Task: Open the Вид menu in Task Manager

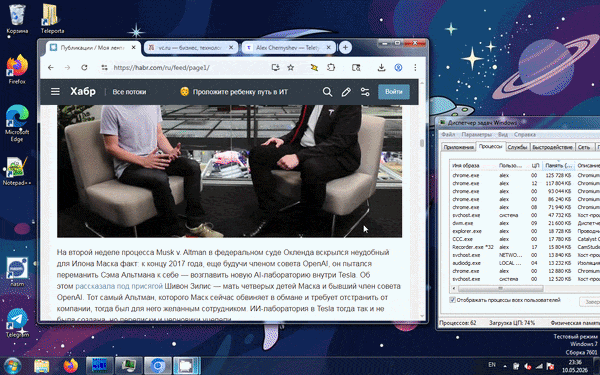Action: (502, 134)
